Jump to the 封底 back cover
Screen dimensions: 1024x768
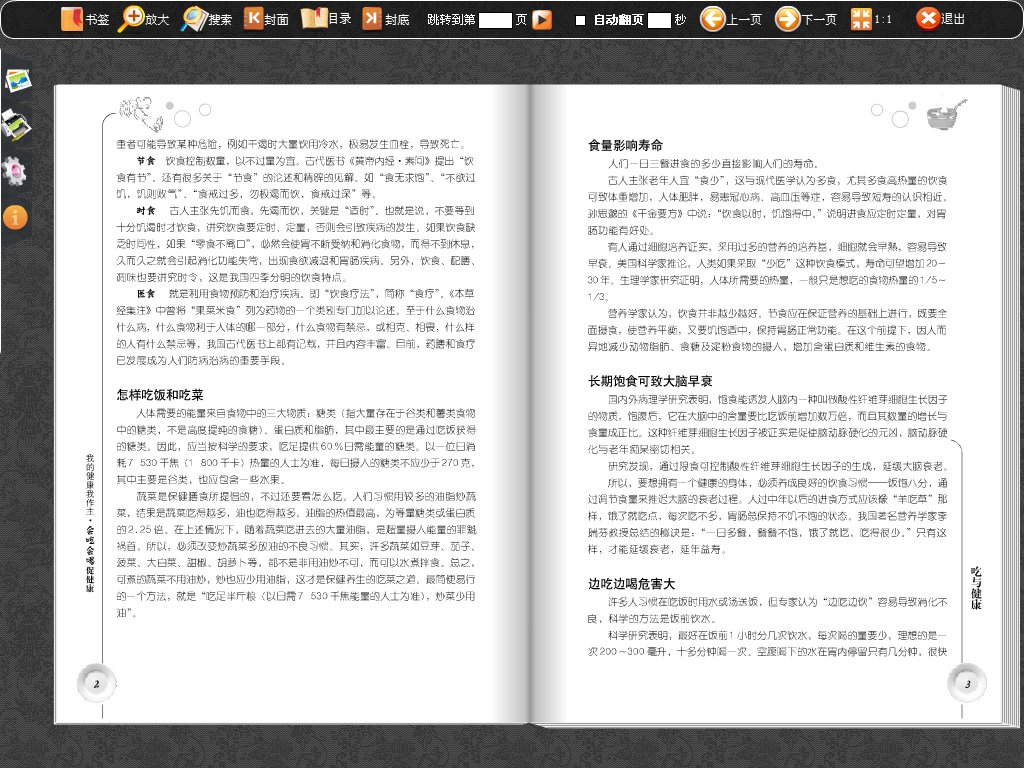386,19
